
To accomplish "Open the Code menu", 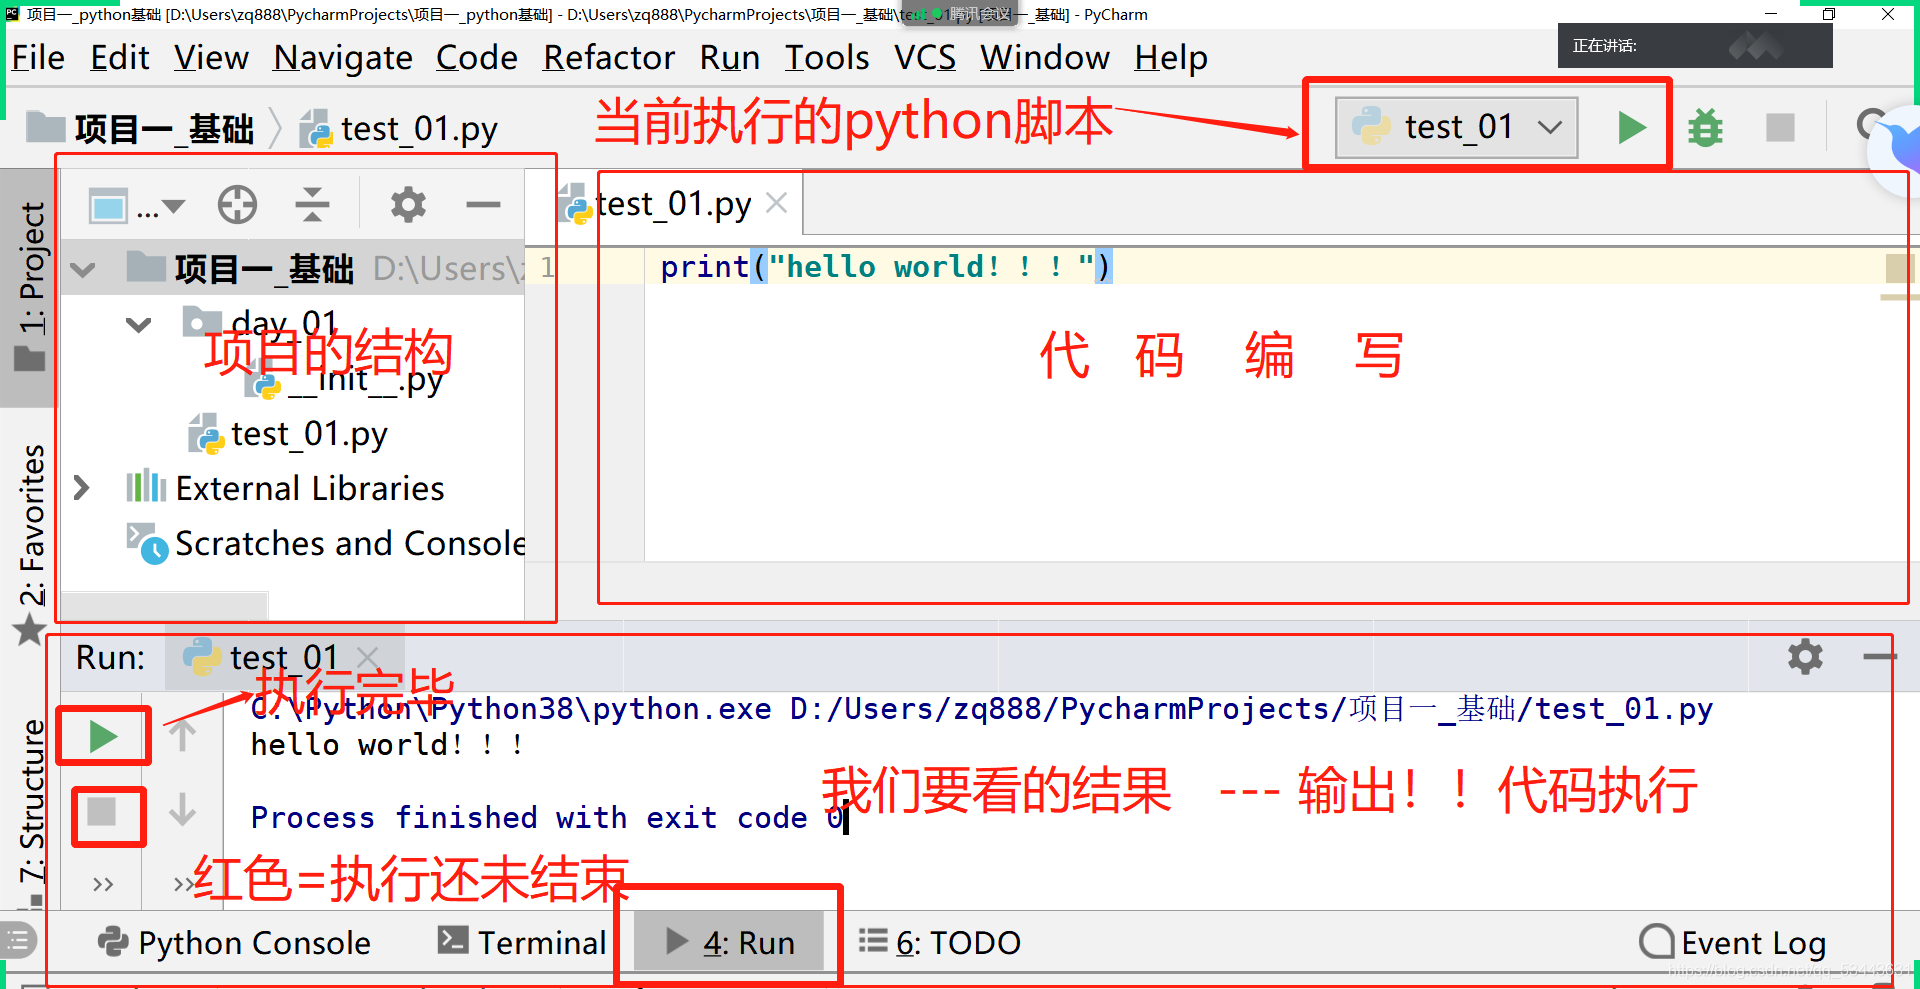I will point(477,58).
